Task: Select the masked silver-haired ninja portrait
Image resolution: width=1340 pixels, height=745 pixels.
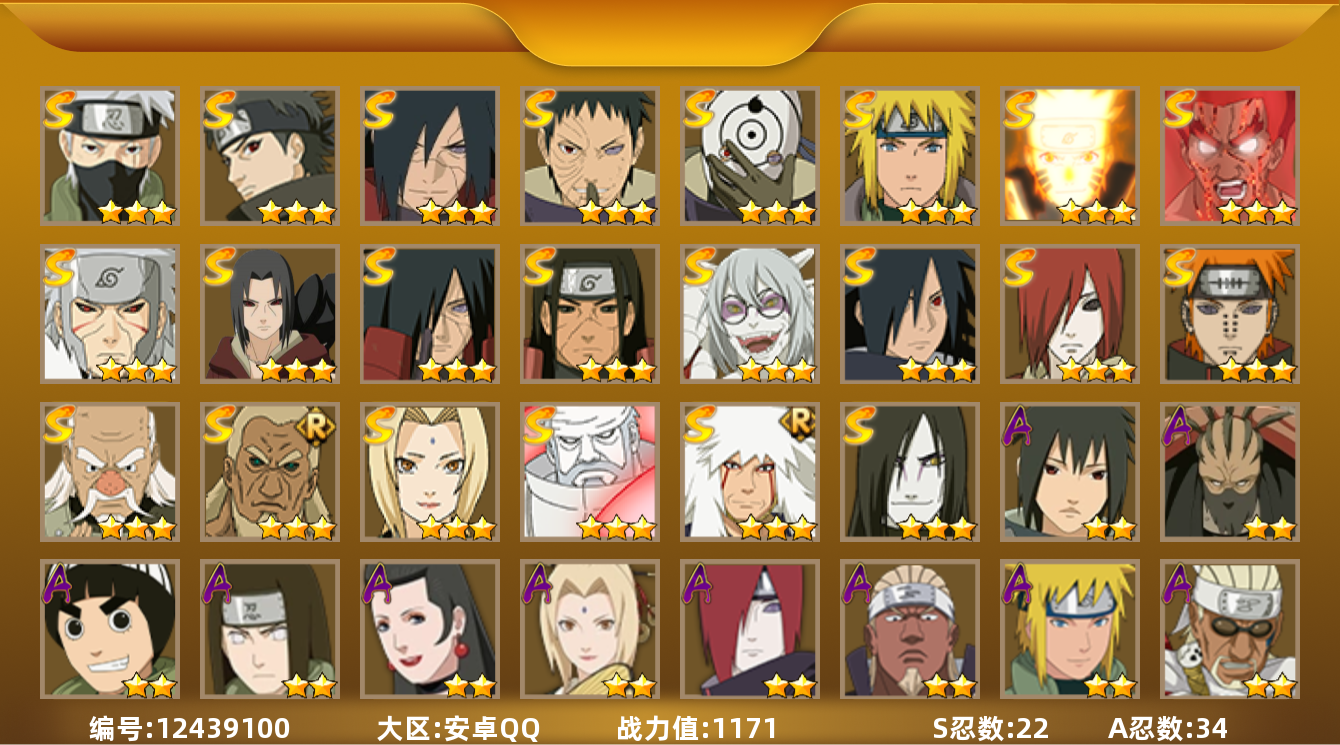Action: click(x=110, y=155)
